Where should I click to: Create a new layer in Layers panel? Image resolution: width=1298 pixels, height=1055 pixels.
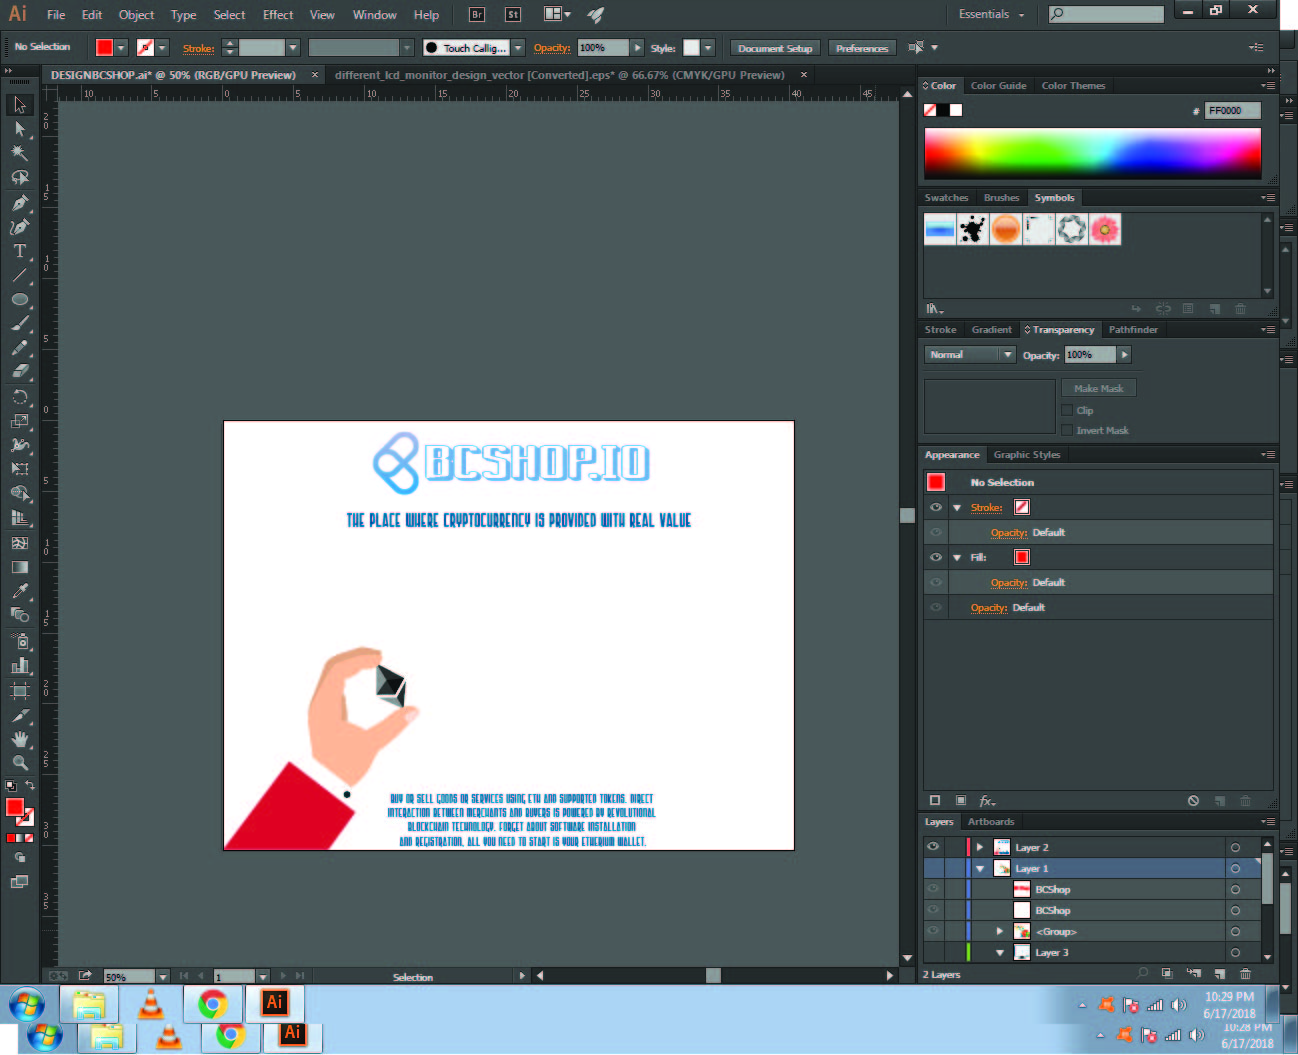pyautogui.click(x=1220, y=974)
